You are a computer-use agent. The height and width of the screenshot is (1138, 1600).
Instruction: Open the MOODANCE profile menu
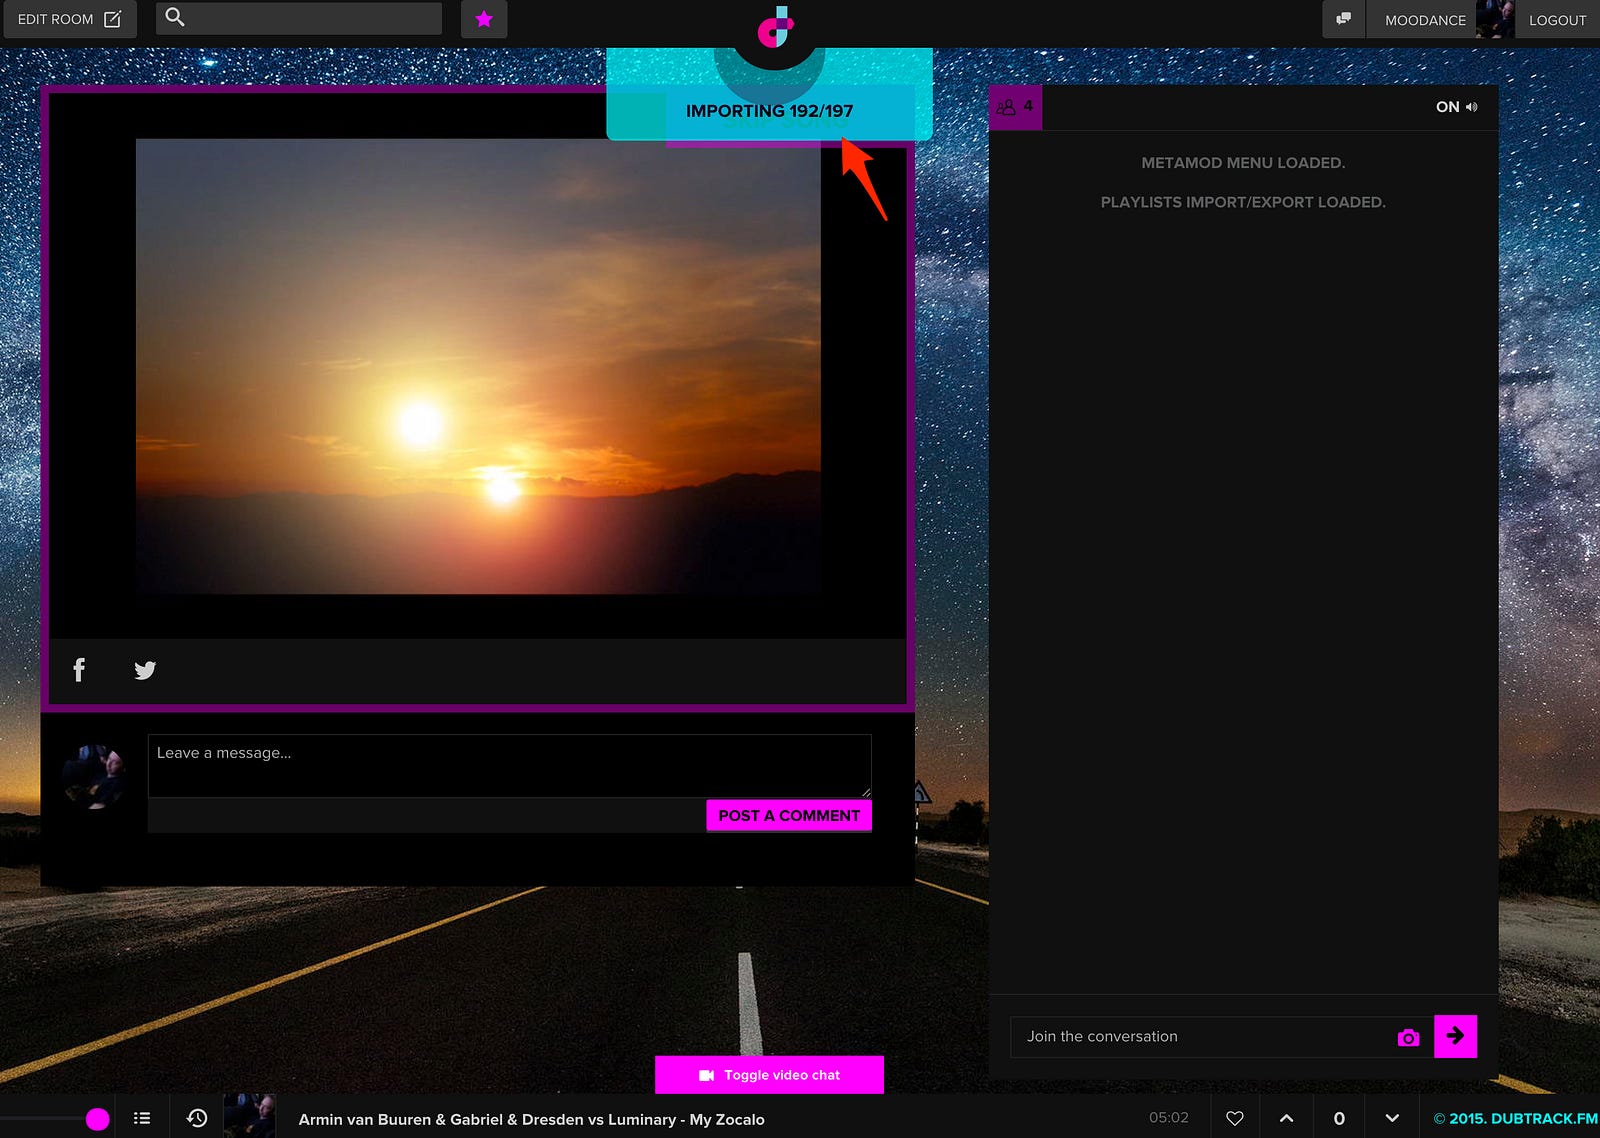[x=1425, y=20]
